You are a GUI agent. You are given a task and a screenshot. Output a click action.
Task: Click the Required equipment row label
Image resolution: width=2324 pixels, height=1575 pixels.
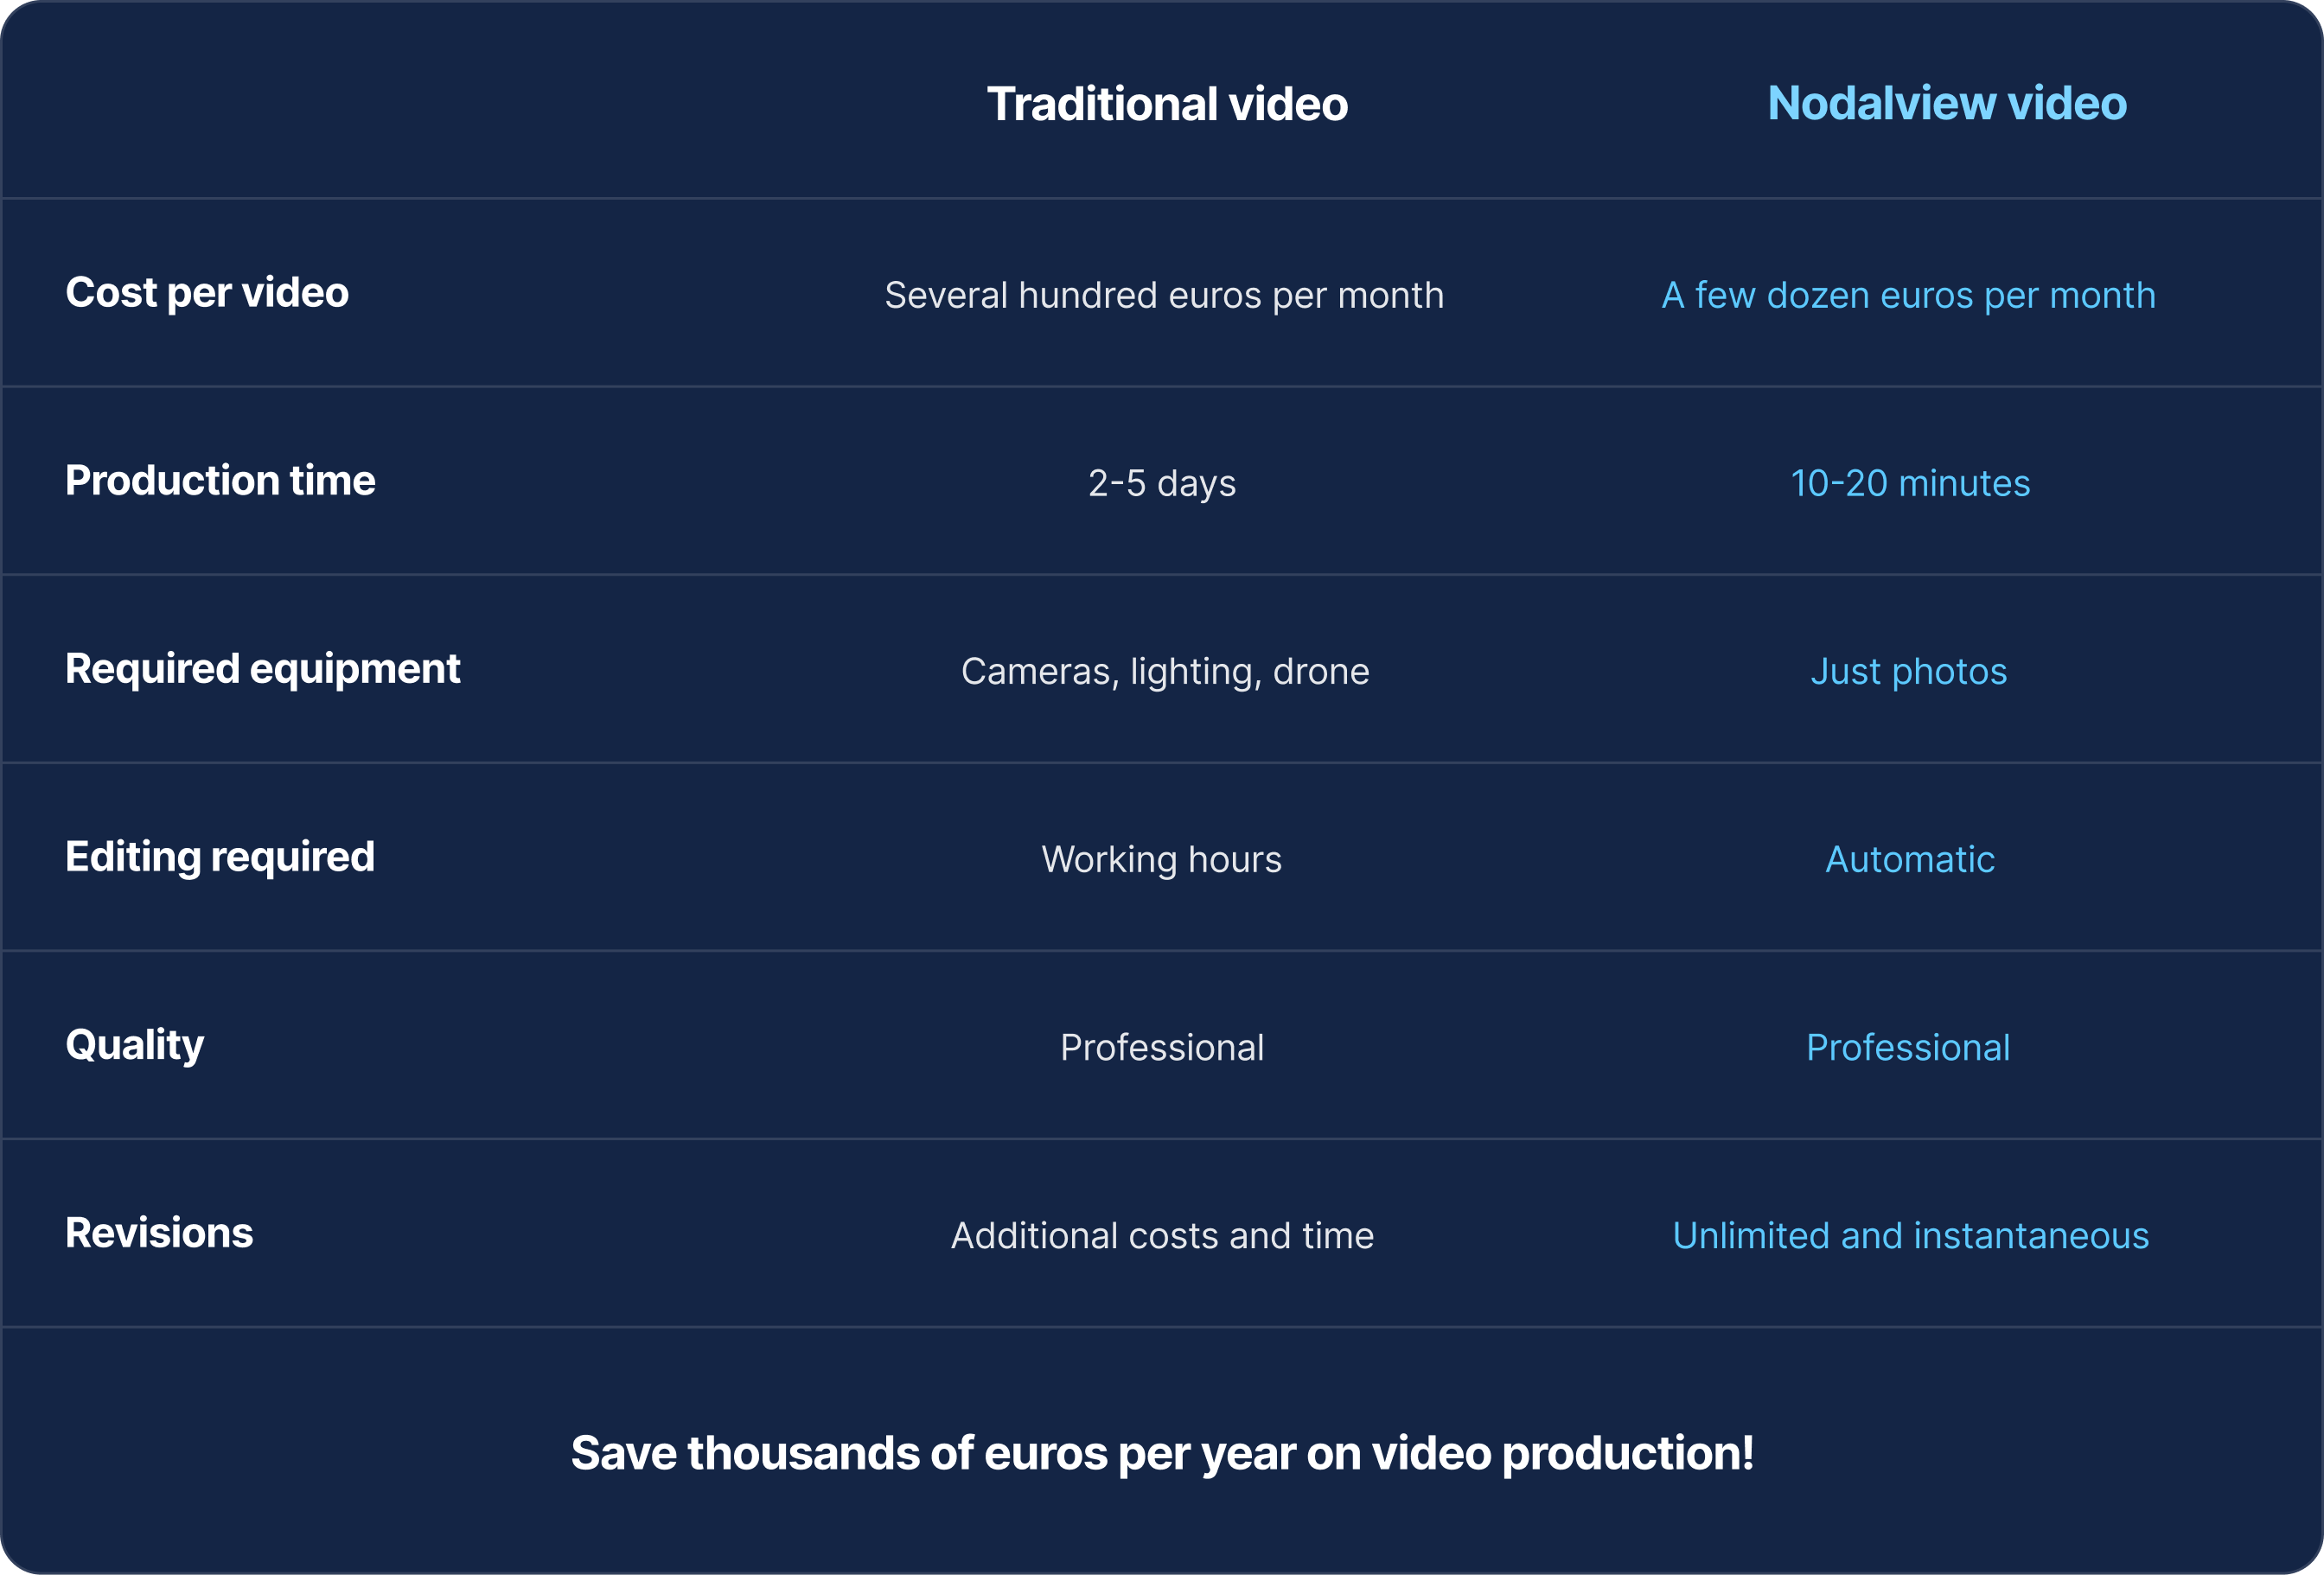263,669
